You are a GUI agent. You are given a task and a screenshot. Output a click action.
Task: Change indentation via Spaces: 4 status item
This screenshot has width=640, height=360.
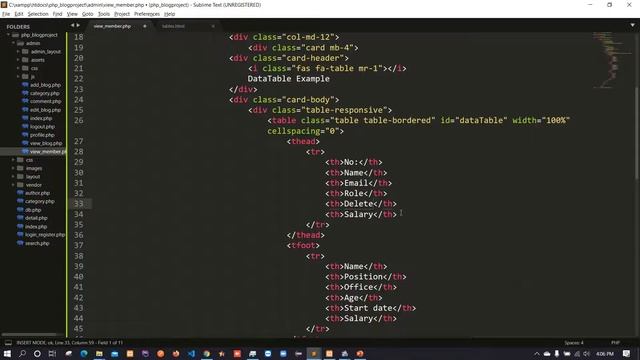point(574,343)
